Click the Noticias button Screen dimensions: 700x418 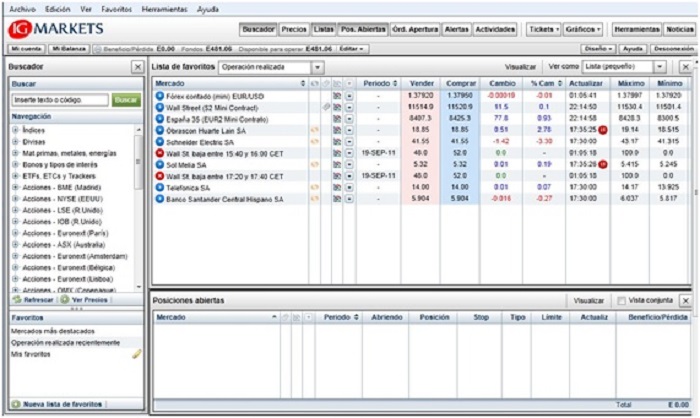point(679,29)
